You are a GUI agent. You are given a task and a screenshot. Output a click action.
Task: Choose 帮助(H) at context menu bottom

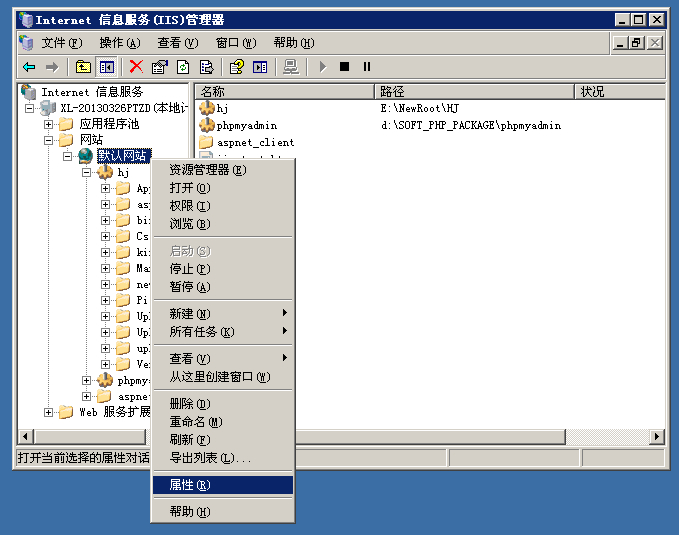tap(223, 512)
